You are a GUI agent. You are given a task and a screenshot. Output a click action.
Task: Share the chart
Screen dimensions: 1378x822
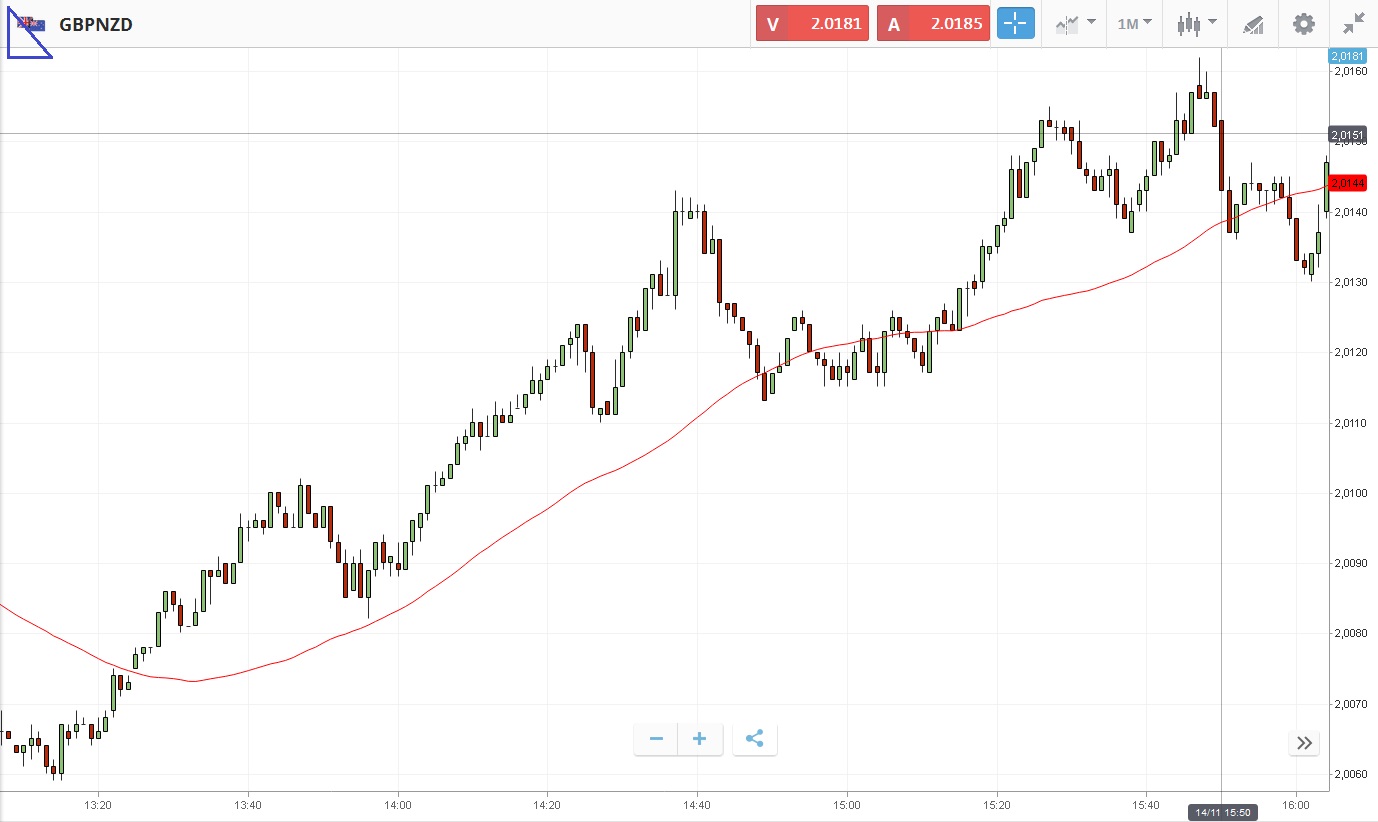pos(755,739)
